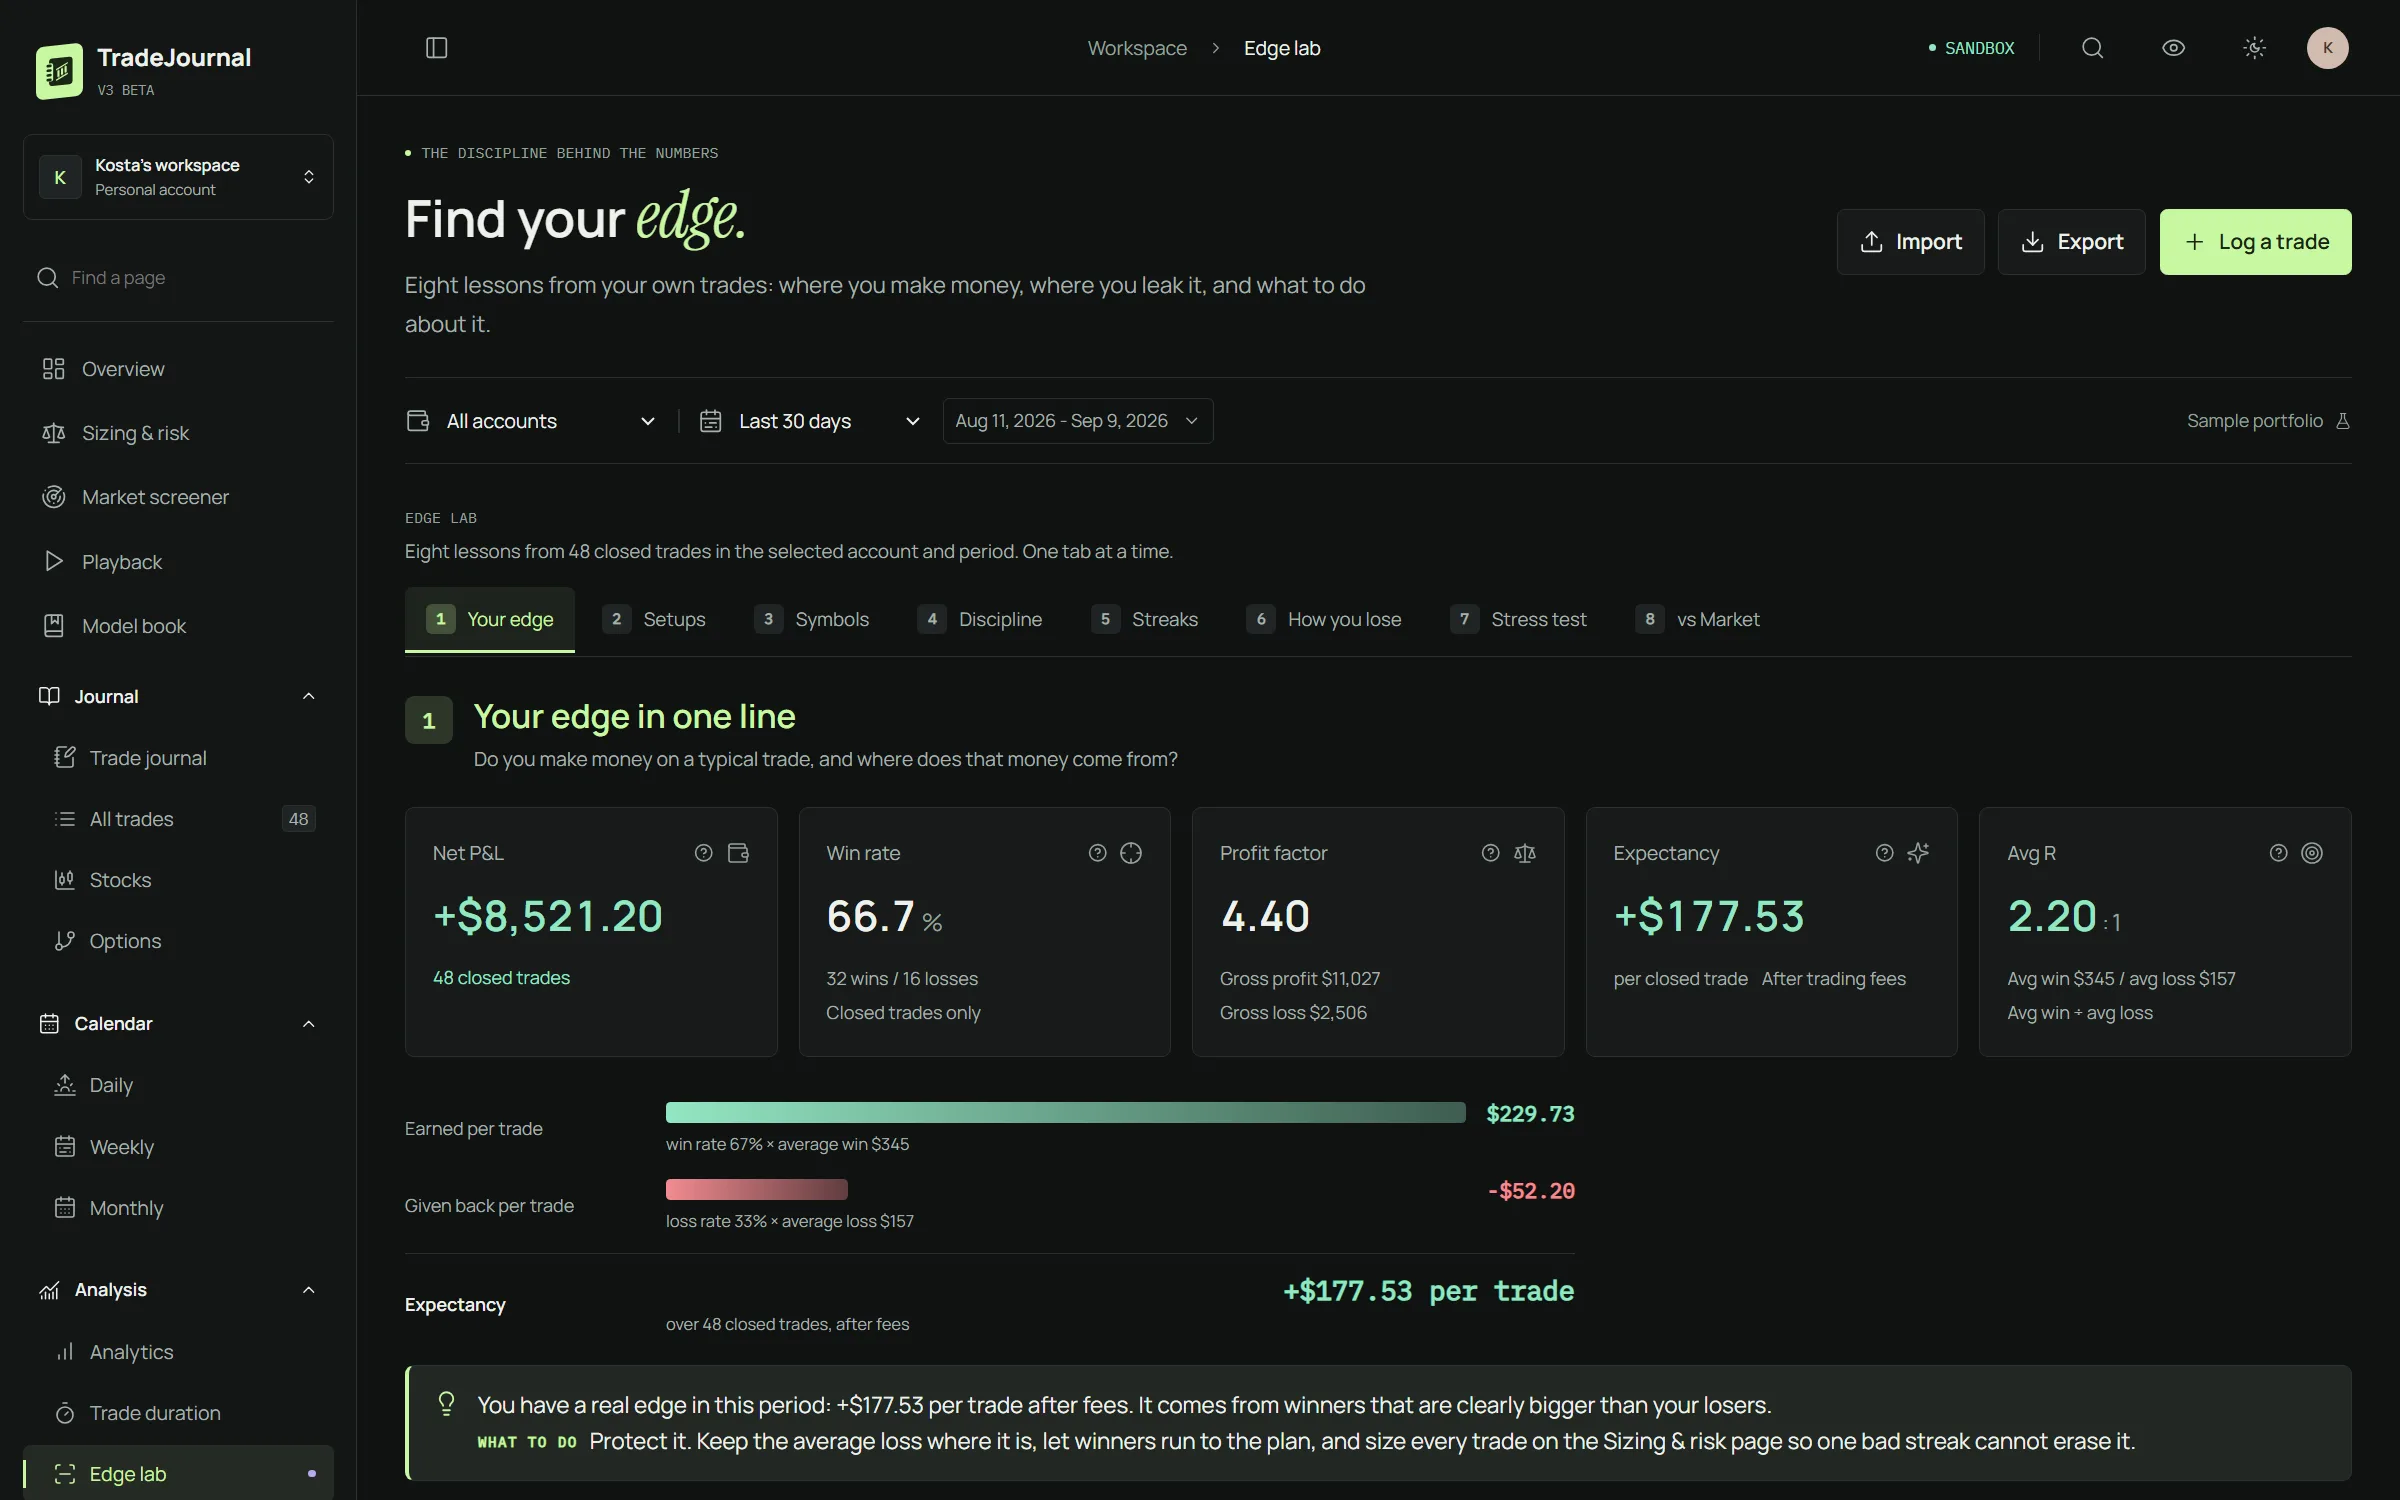
Task: Toggle privacy eye icon in header
Action: (x=2173, y=48)
